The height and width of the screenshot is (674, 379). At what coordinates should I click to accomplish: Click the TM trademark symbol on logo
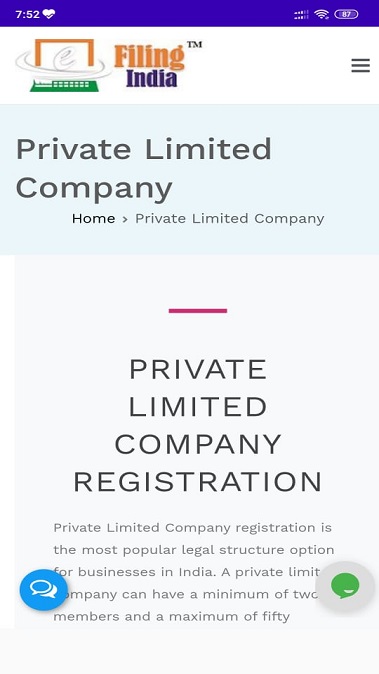click(194, 45)
